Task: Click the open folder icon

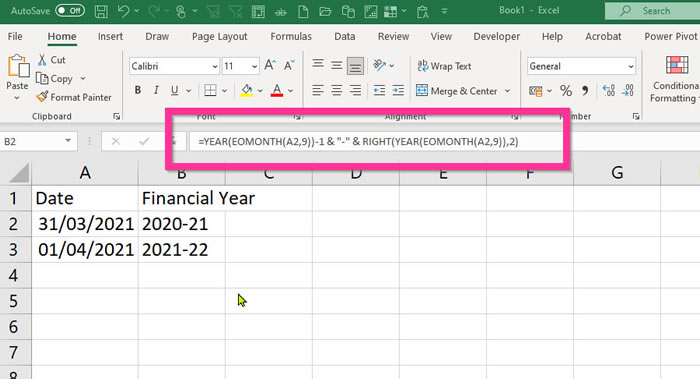Action: (325, 11)
